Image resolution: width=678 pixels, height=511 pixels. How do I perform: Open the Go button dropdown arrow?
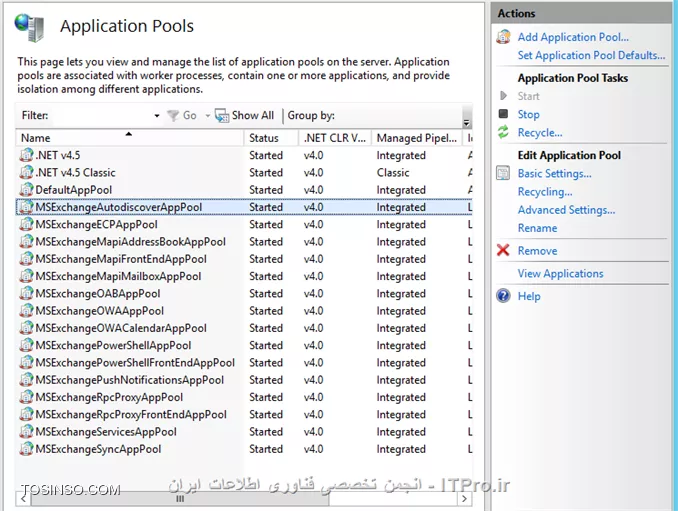tap(208, 115)
